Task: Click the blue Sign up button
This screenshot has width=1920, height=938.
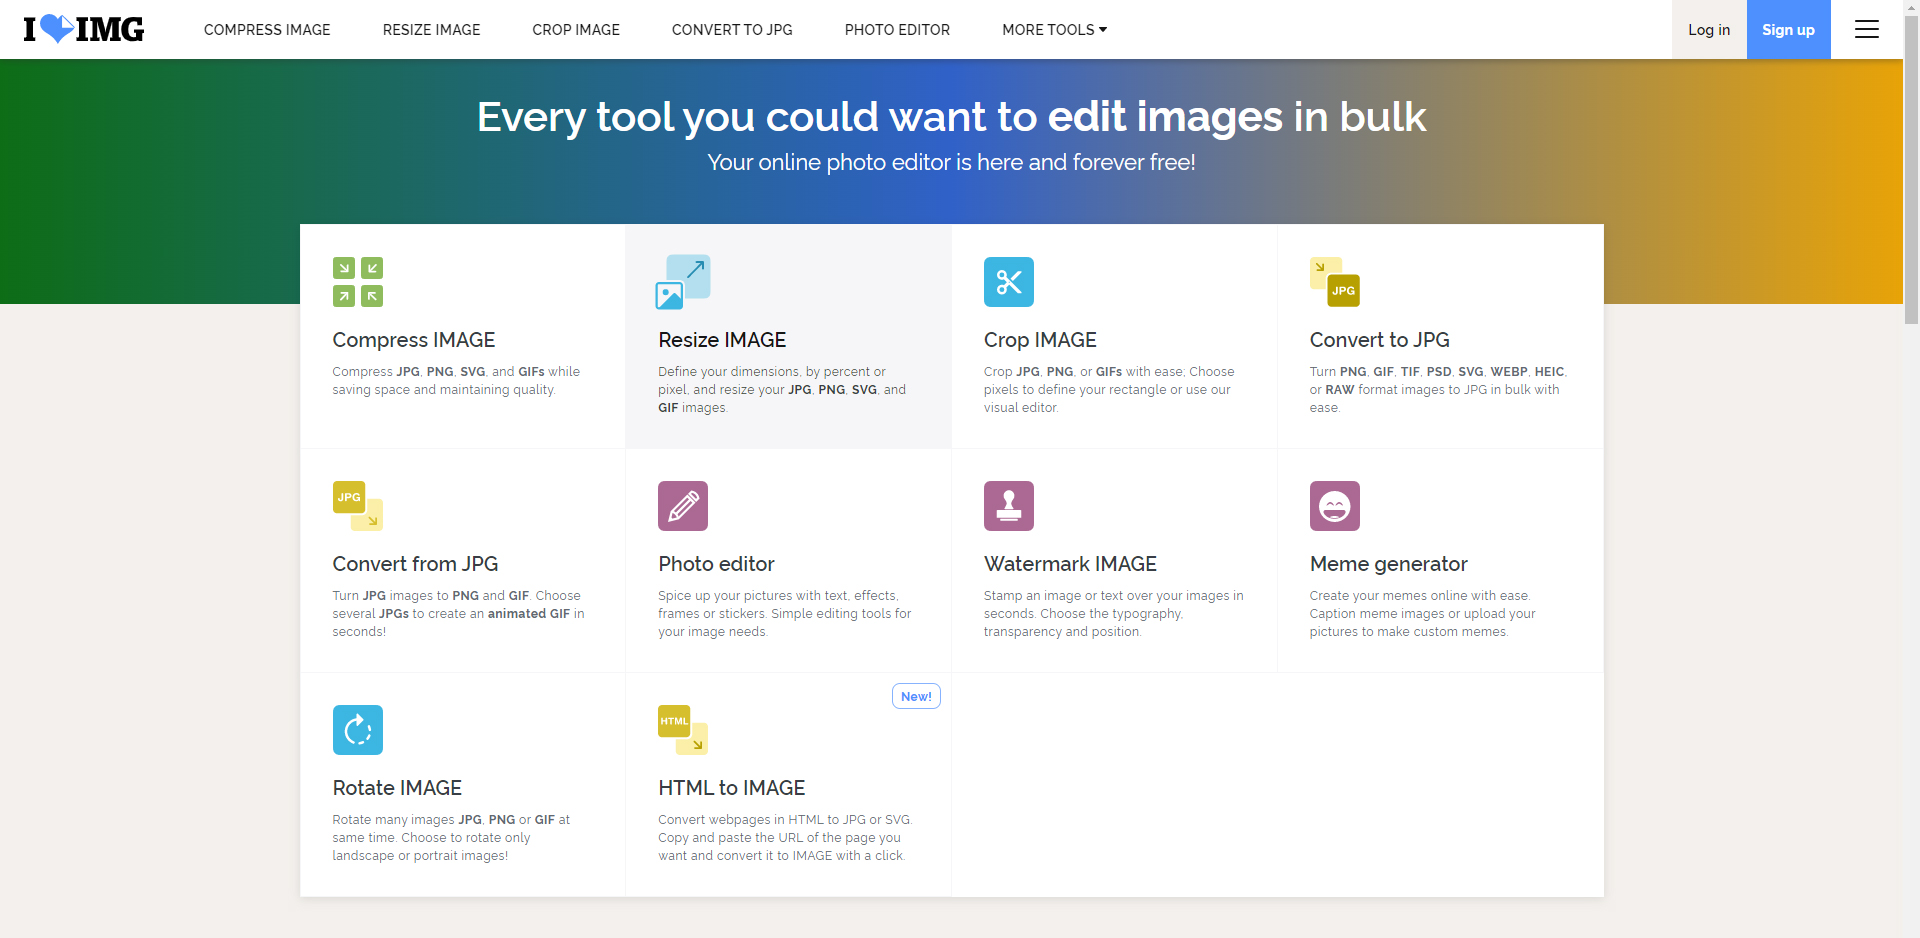Action: click(1788, 30)
